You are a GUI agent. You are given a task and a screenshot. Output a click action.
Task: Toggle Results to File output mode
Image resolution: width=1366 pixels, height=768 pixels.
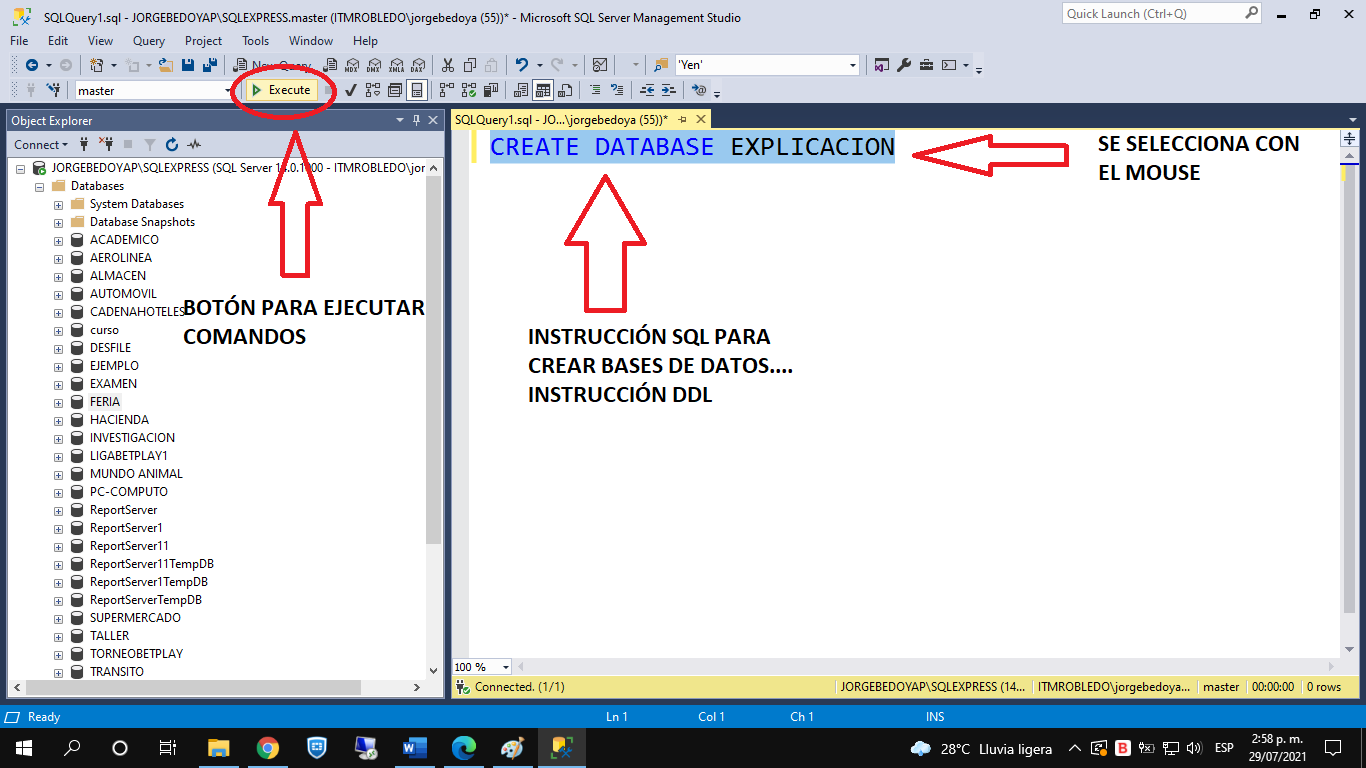[x=565, y=90]
